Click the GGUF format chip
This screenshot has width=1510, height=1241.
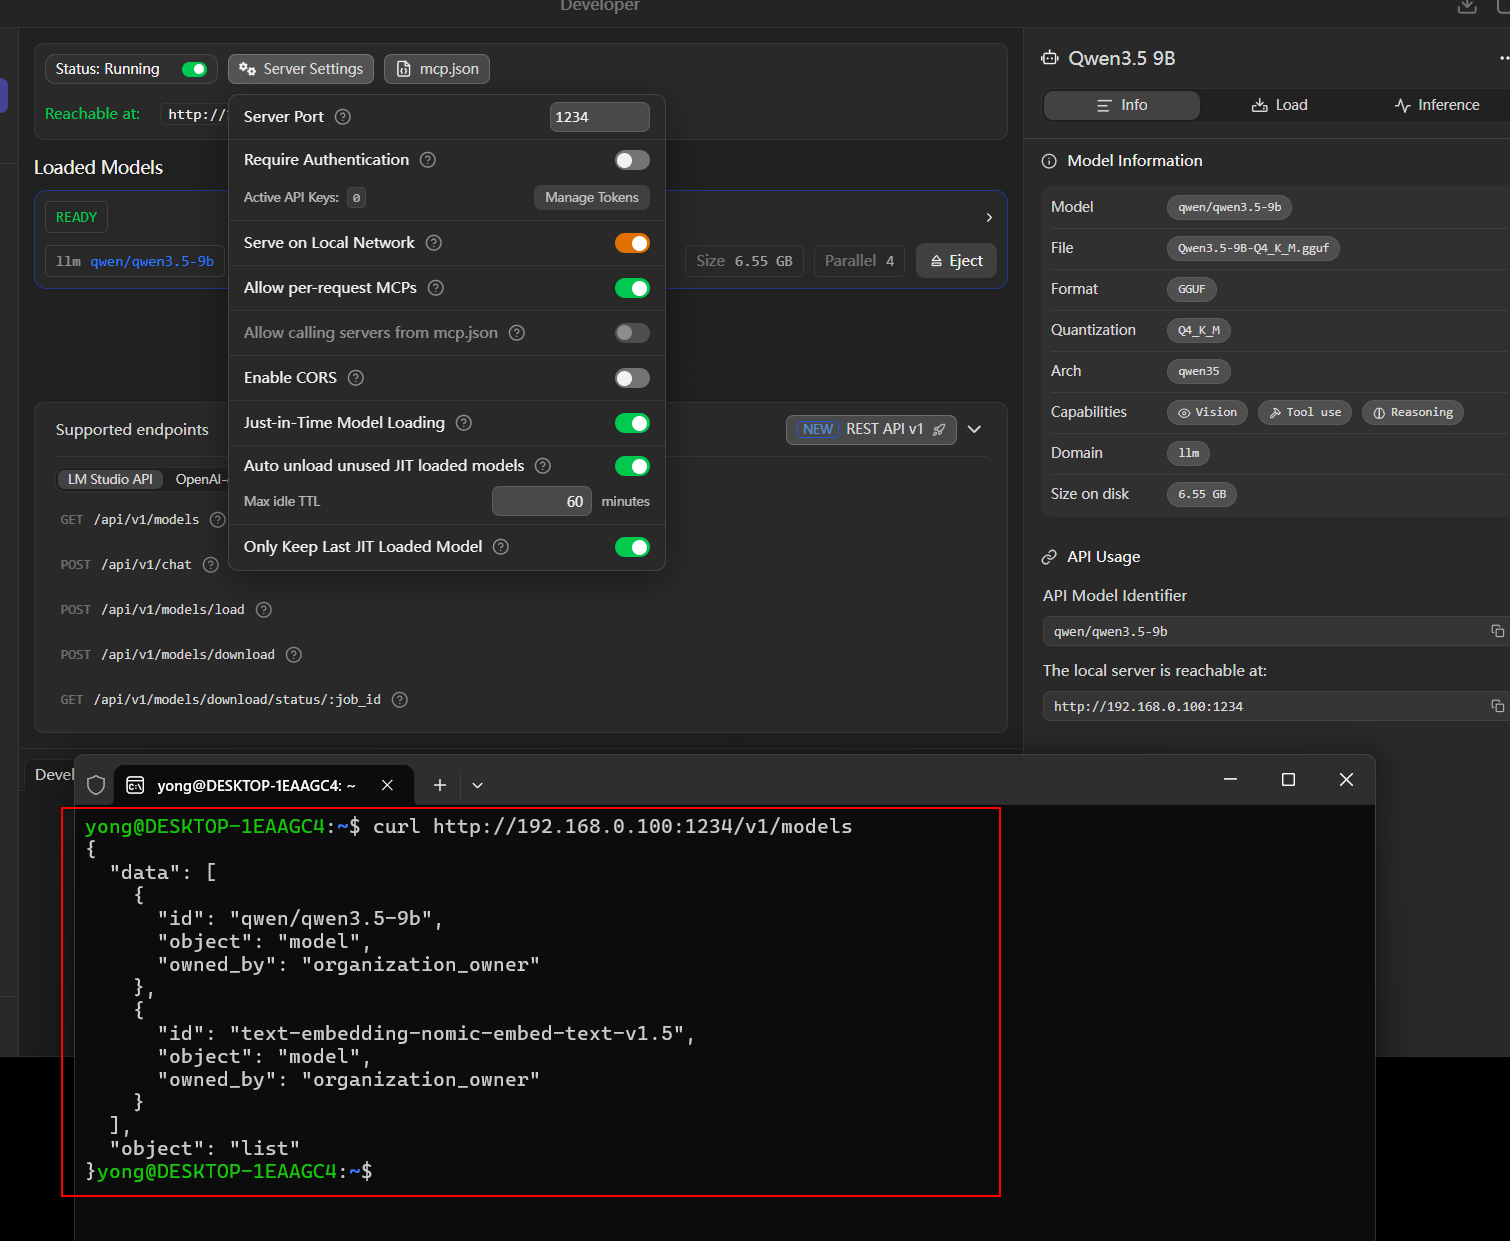click(x=1192, y=289)
